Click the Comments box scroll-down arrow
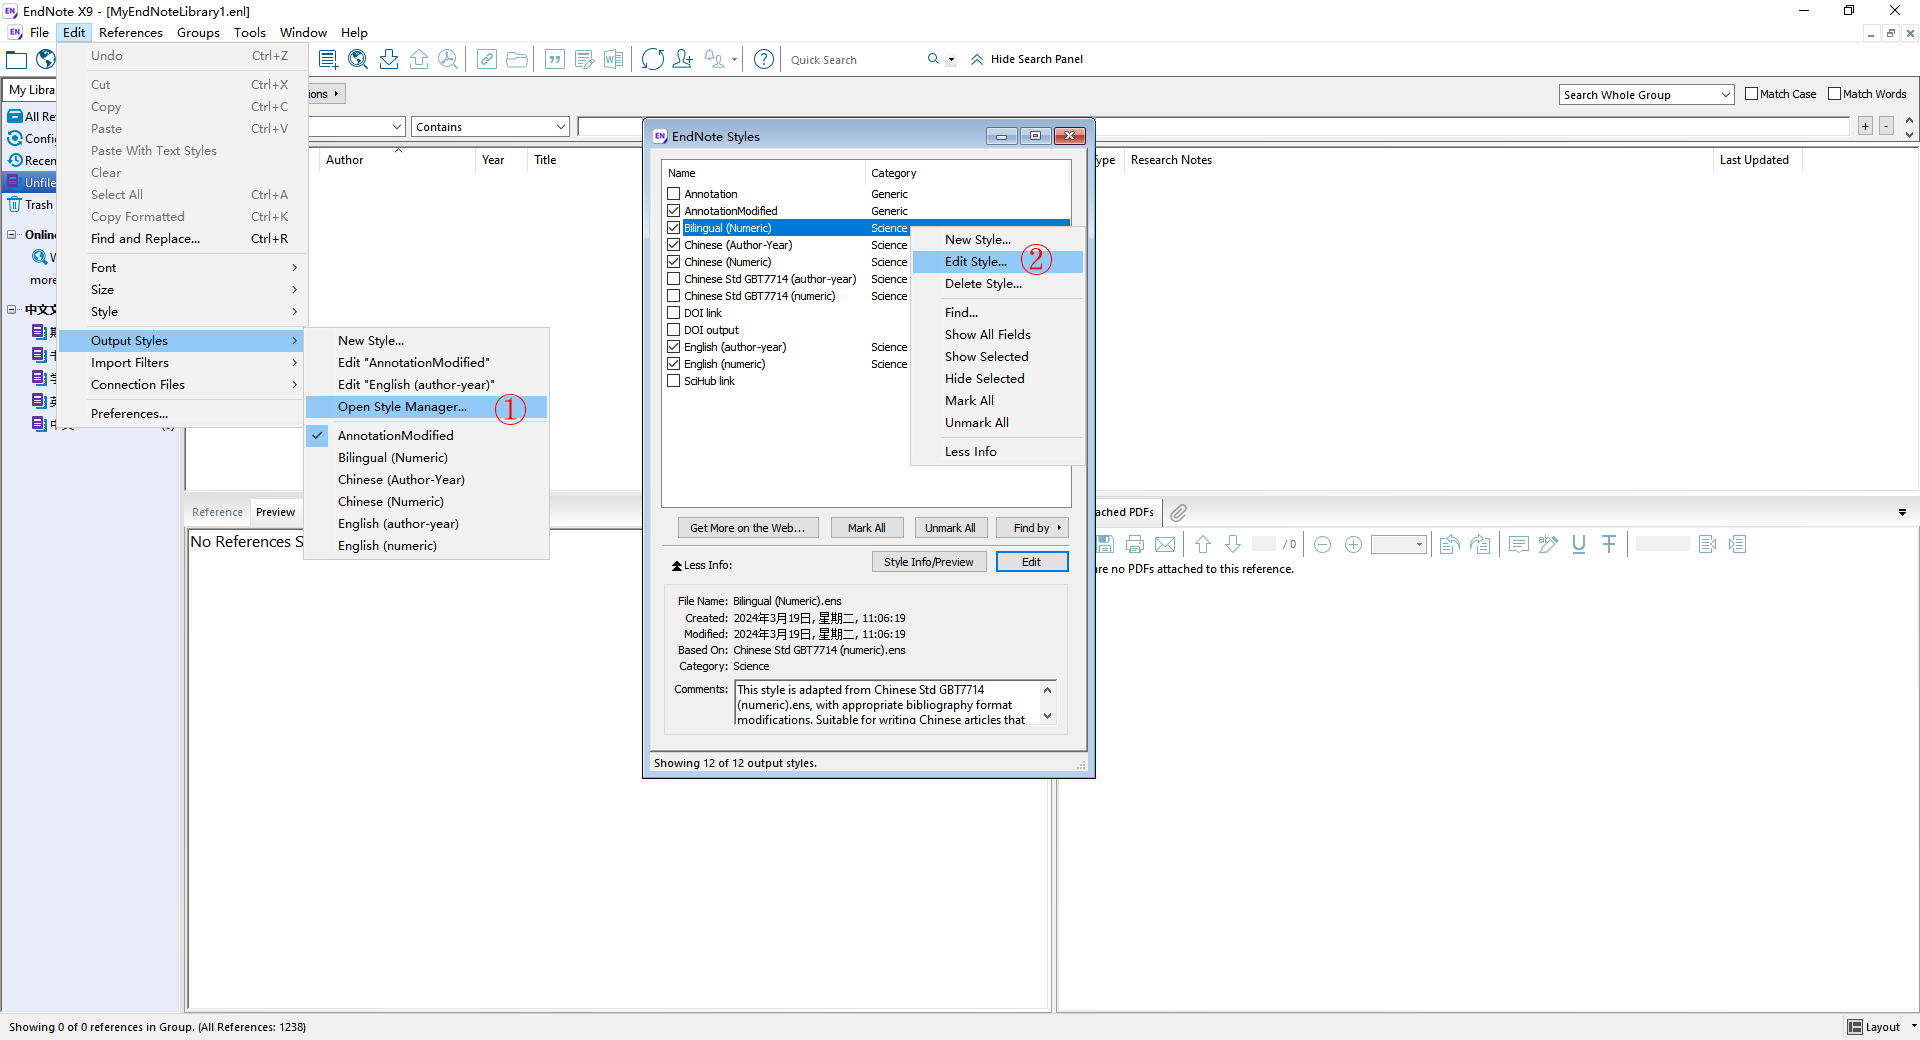 pos(1047,716)
